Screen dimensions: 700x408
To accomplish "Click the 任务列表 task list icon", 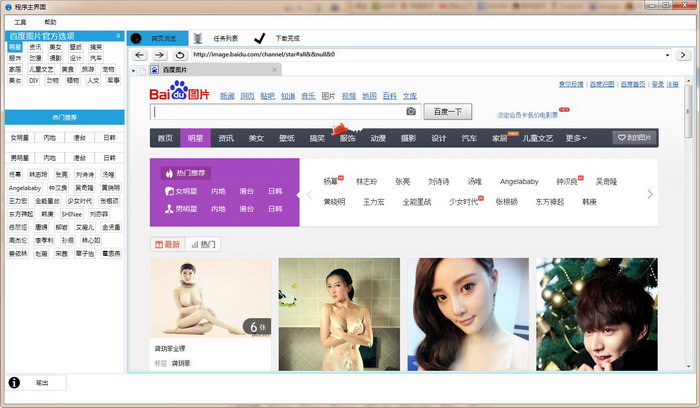I will pyautogui.click(x=198, y=38).
